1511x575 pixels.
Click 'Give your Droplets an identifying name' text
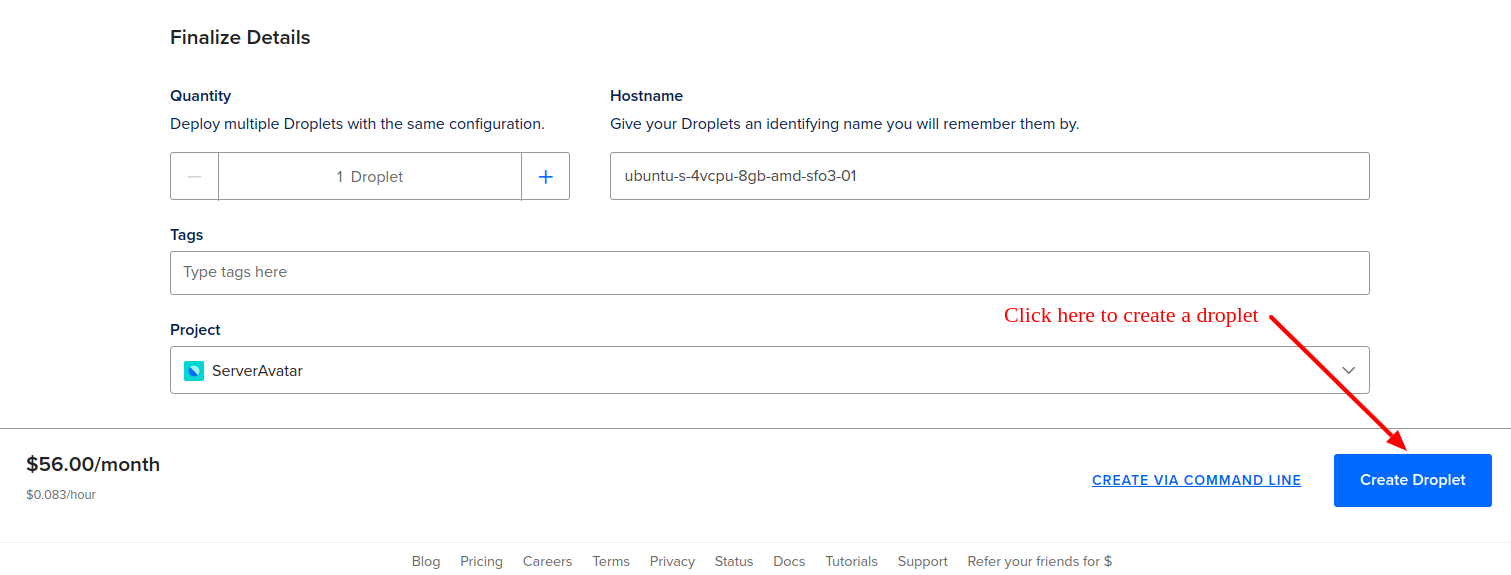coord(845,124)
